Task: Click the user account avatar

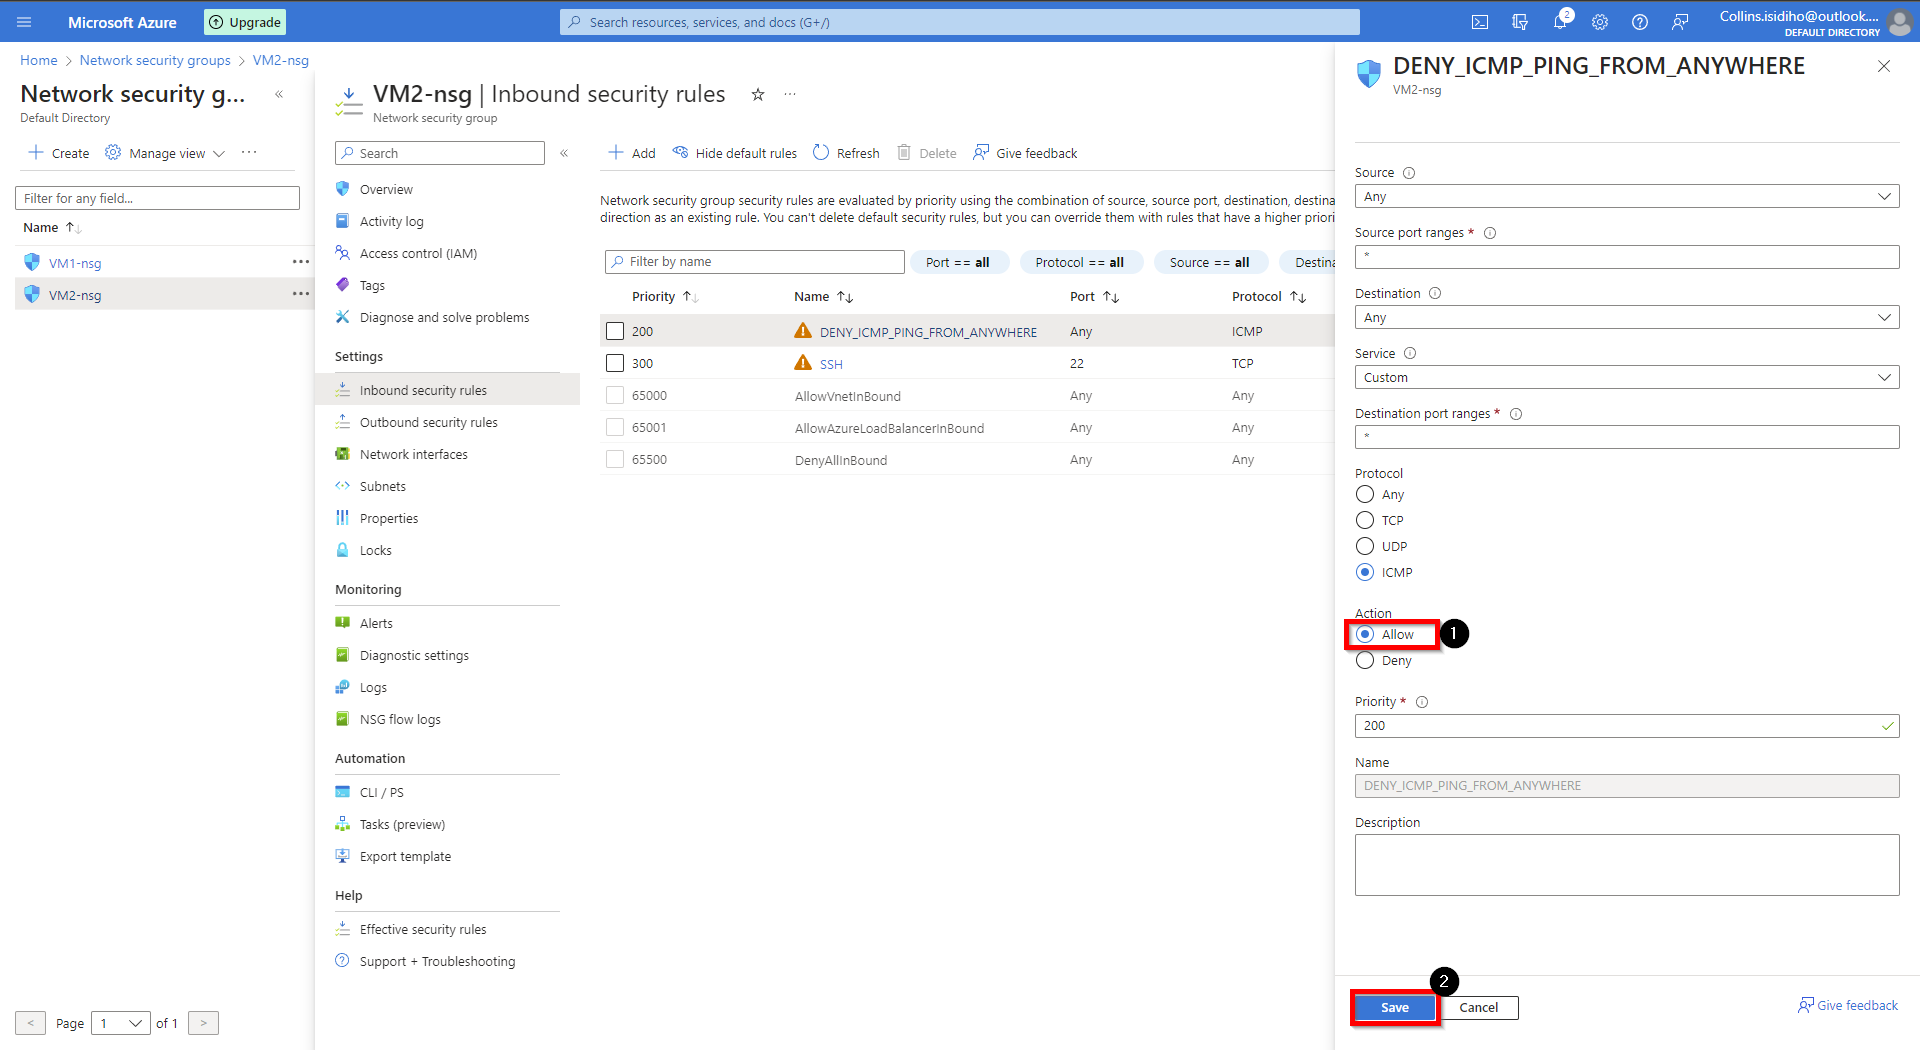Action: click(x=1900, y=22)
